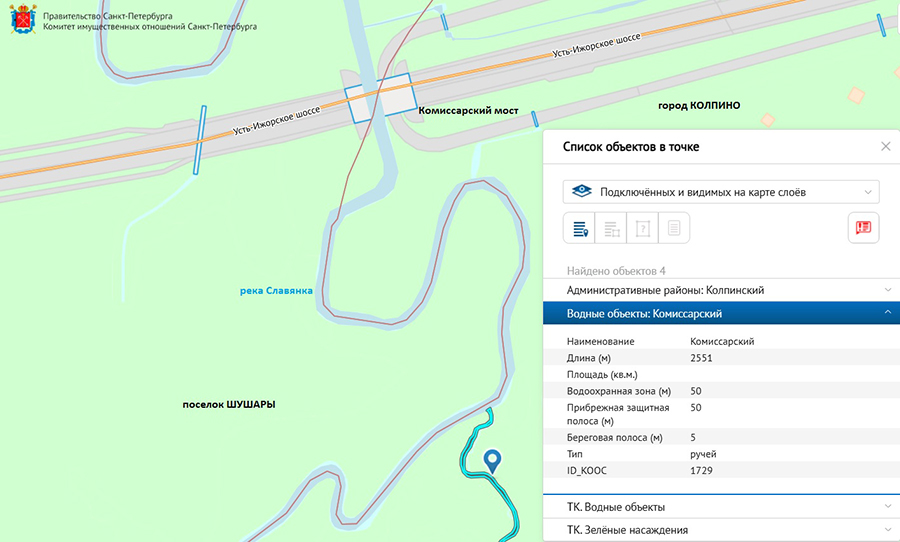Click the 'Найдено объектов 4' text
The height and width of the screenshot is (542, 900).
point(616,271)
